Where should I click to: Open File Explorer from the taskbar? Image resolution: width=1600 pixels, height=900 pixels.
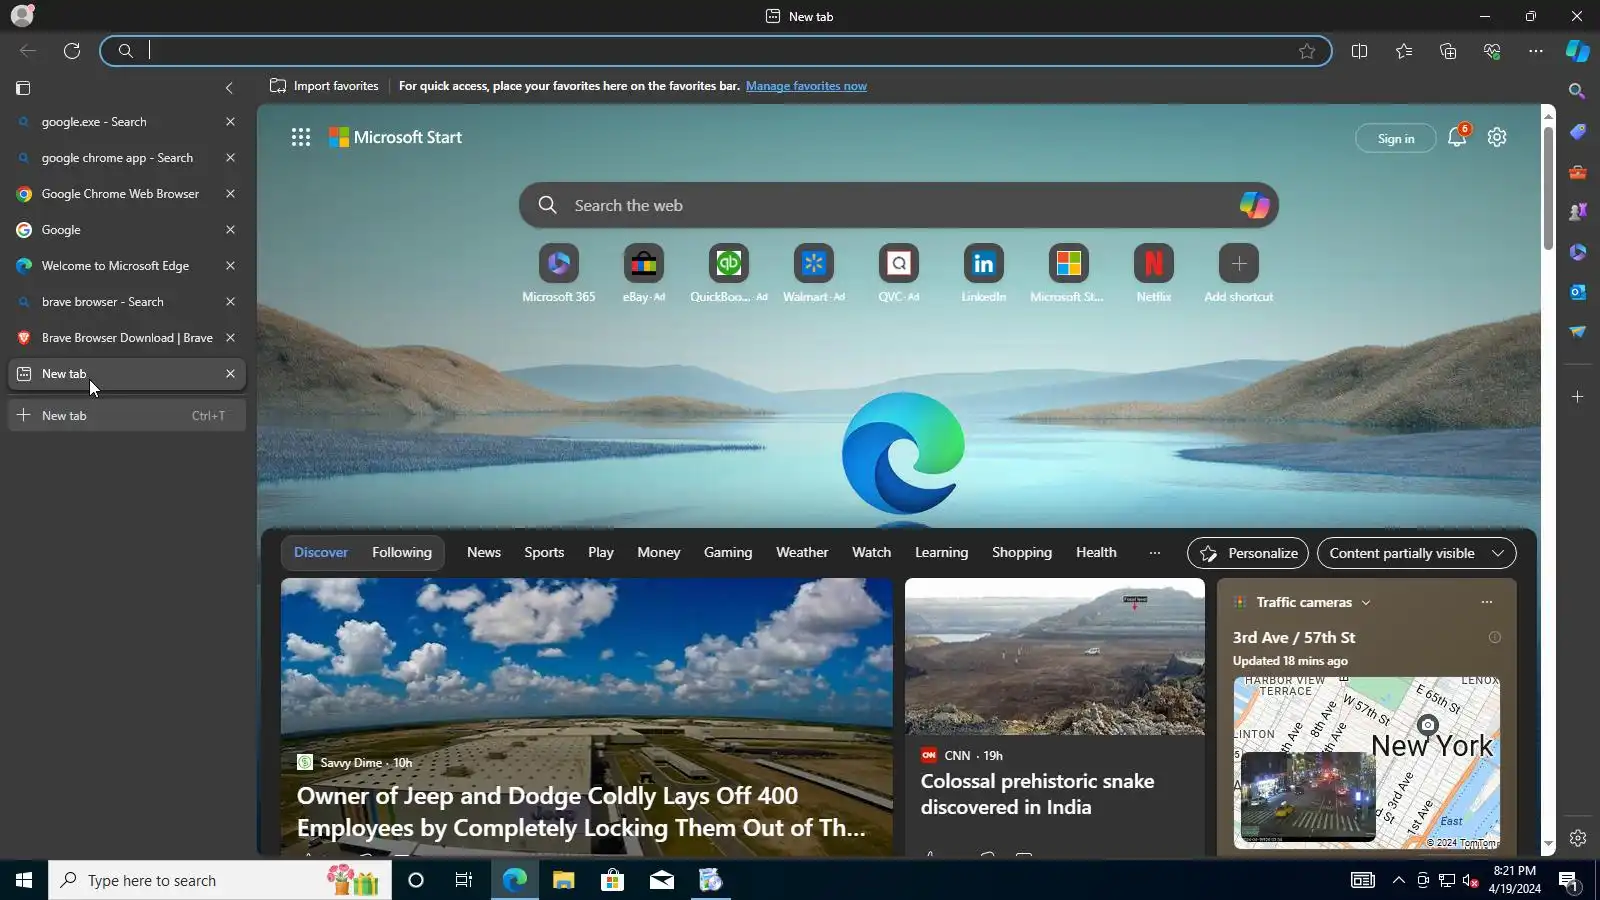point(564,880)
